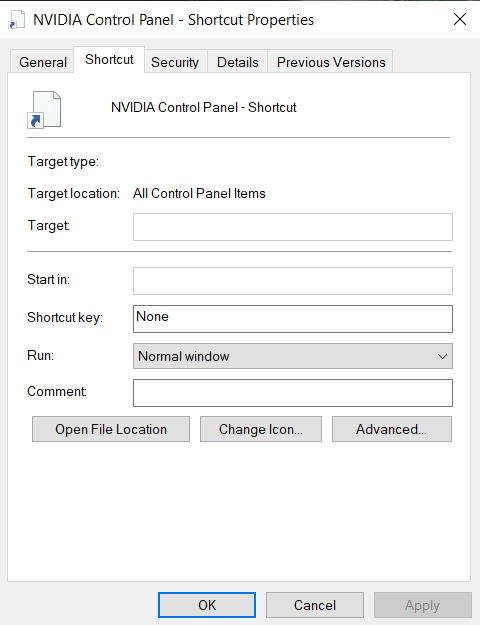Click the greyed-out Apply button
Screen dimensions: 480x625
pos(422,605)
